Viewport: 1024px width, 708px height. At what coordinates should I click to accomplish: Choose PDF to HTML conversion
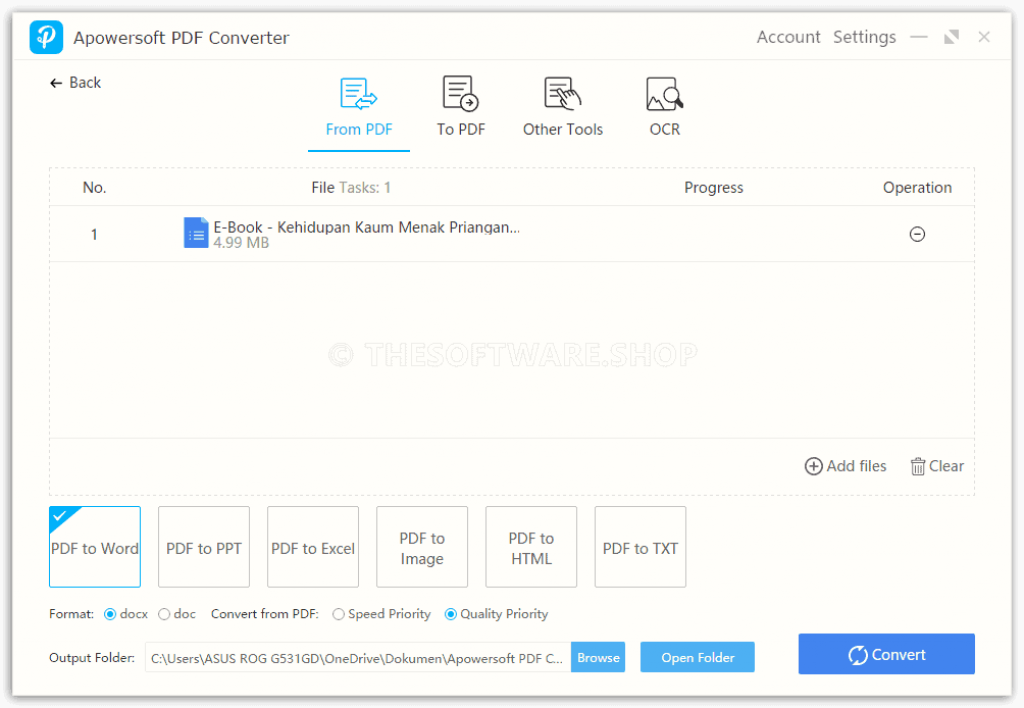pyautogui.click(x=531, y=547)
